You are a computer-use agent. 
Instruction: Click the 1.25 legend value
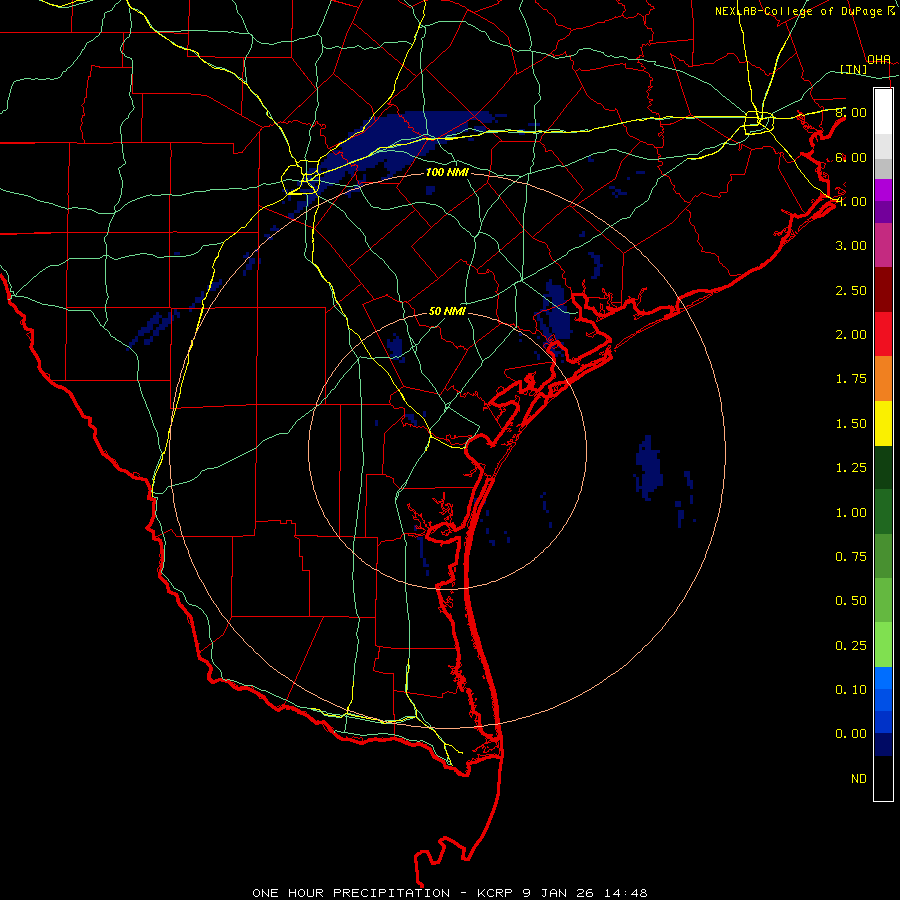pyautogui.click(x=851, y=468)
